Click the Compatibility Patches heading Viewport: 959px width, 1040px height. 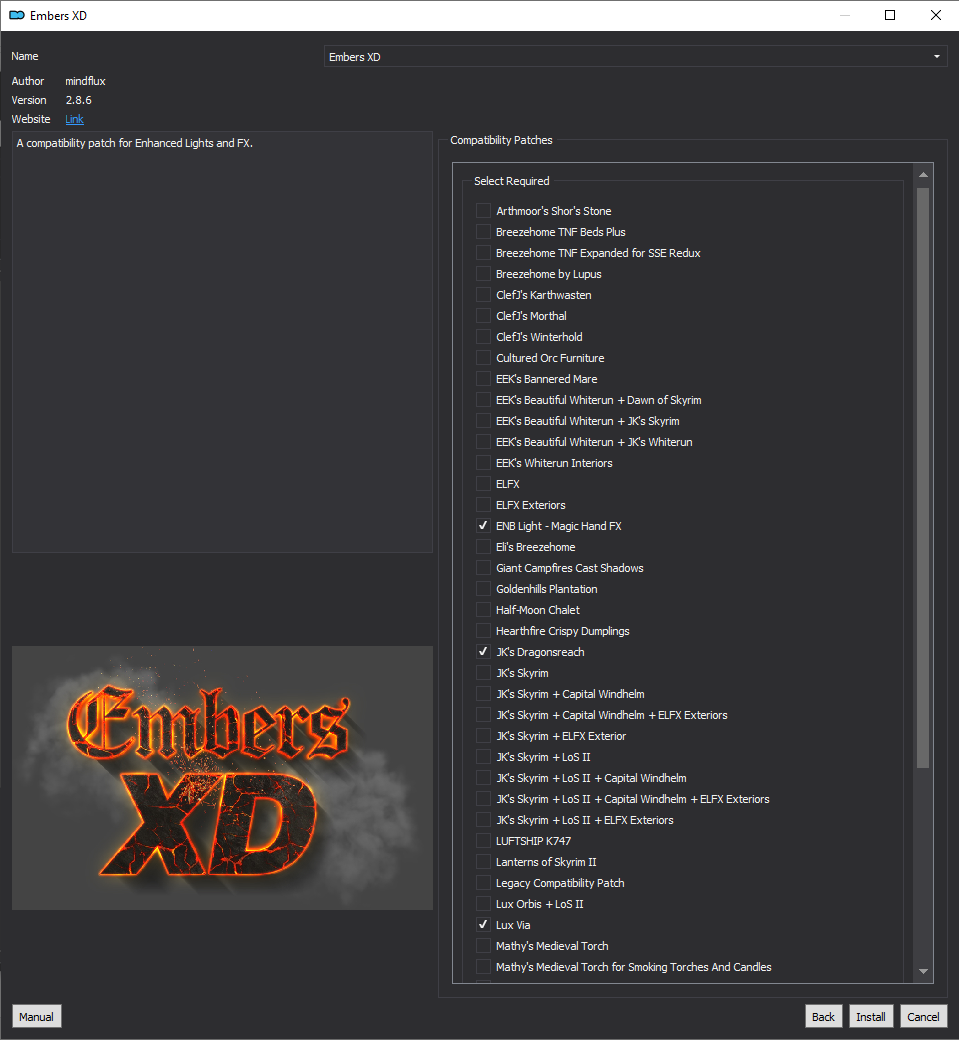501,140
